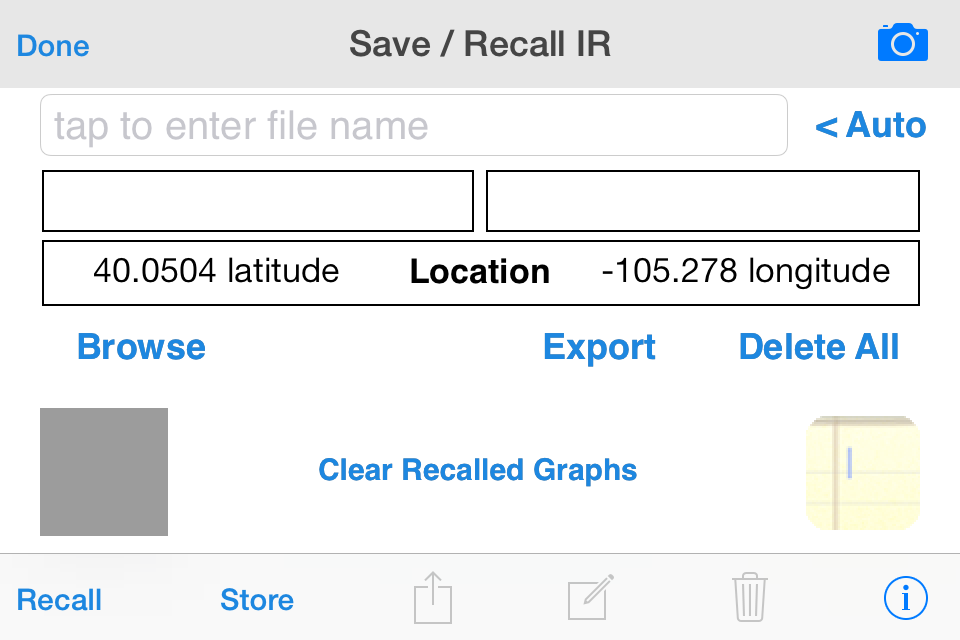Open the info circle icon
The height and width of the screenshot is (640, 960).
(906, 598)
